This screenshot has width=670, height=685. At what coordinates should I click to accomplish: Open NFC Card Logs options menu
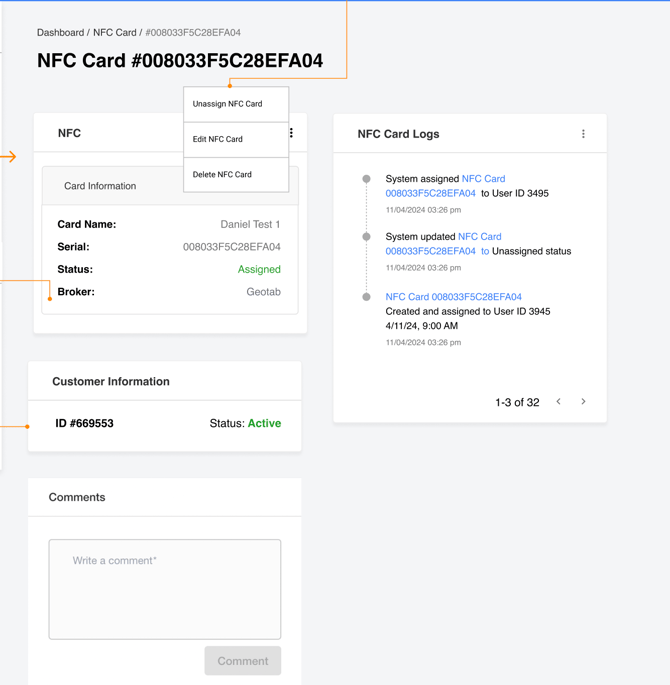pyautogui.click(x=583, y=134)
